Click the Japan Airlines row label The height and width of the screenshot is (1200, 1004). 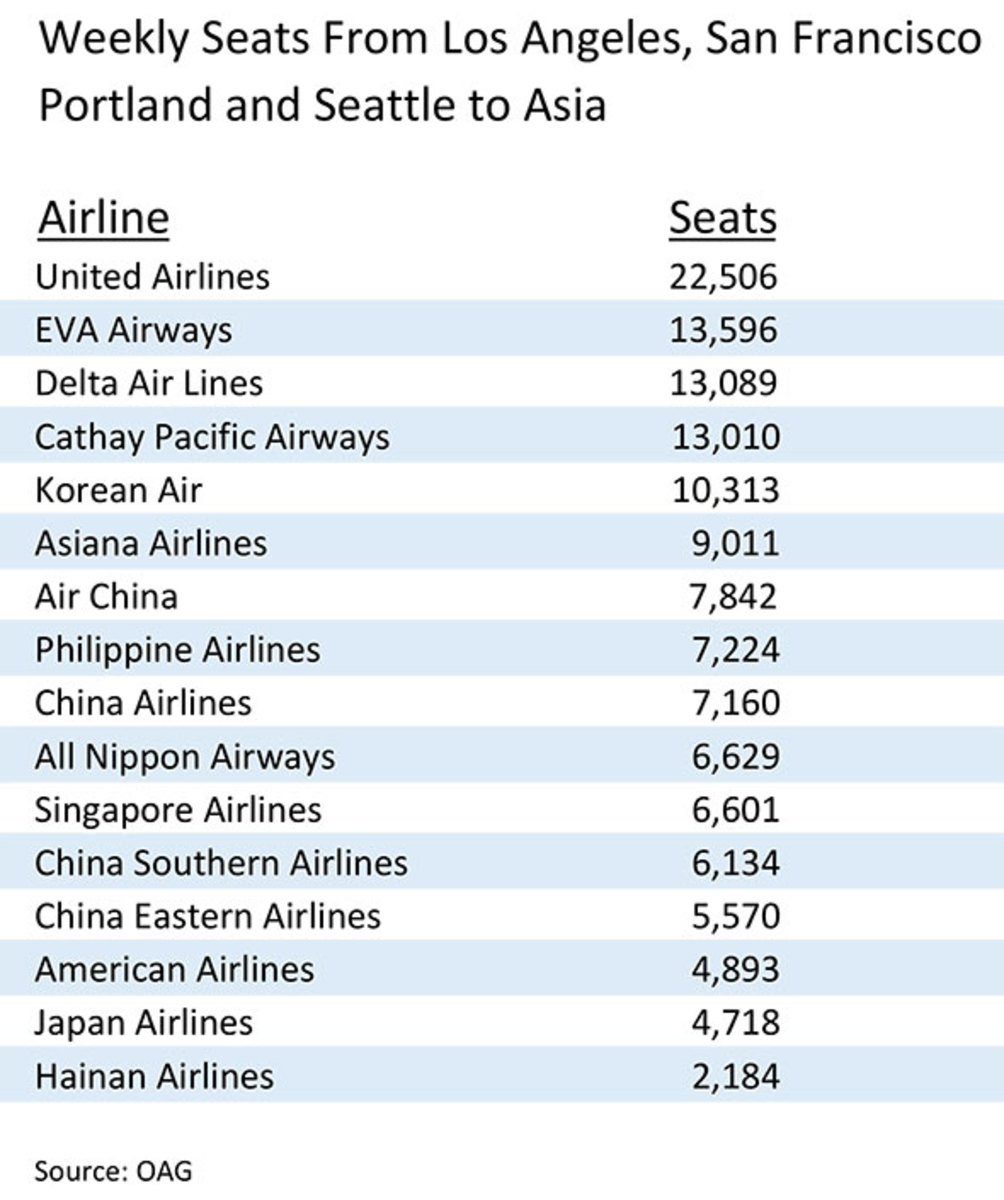(x=143, y=1023)
